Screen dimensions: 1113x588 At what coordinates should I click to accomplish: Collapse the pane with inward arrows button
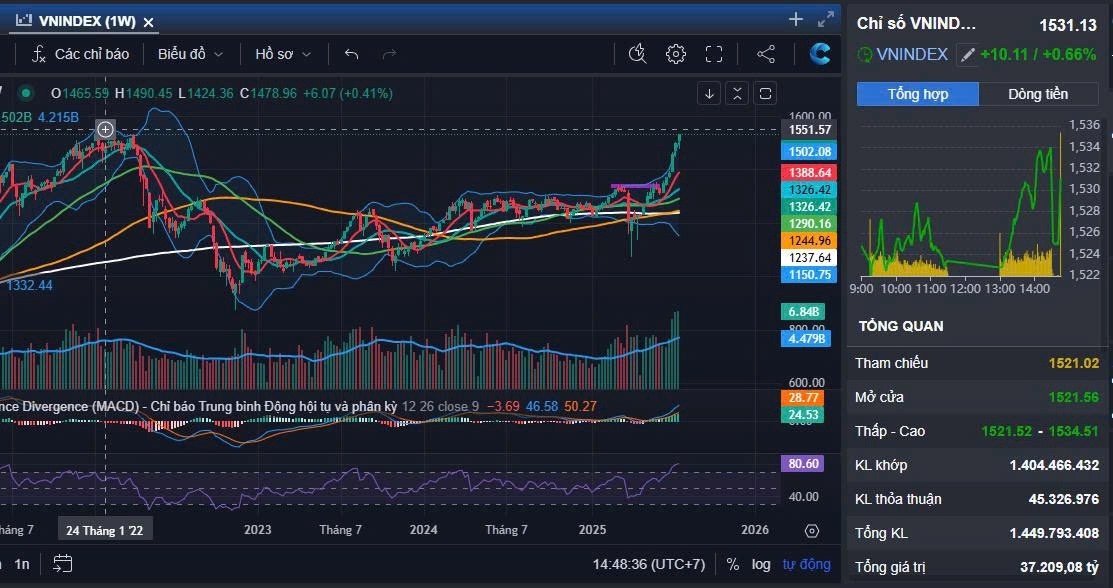pyautogui.click(x=738, y=93)
